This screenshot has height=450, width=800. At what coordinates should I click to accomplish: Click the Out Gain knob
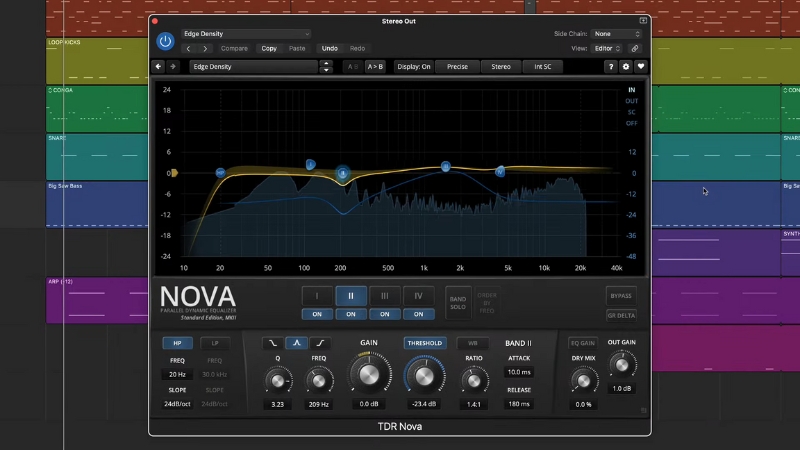click(x=621, y=365)
